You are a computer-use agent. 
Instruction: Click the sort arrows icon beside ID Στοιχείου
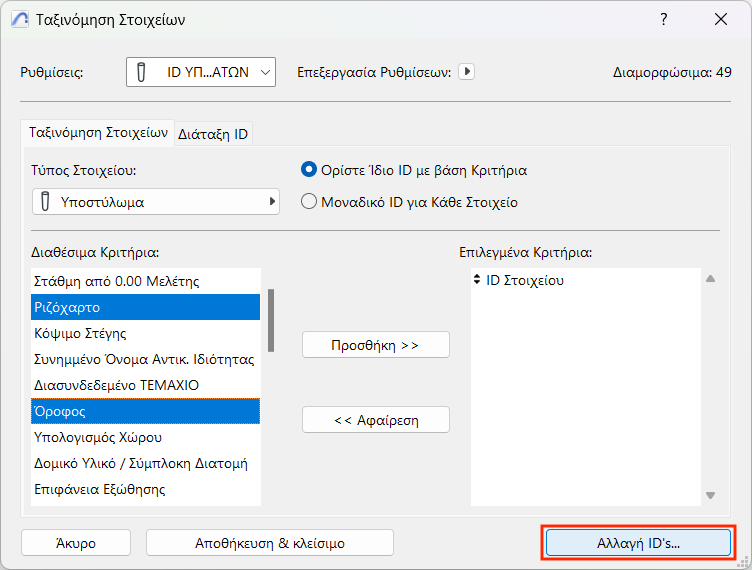point(476,281)
